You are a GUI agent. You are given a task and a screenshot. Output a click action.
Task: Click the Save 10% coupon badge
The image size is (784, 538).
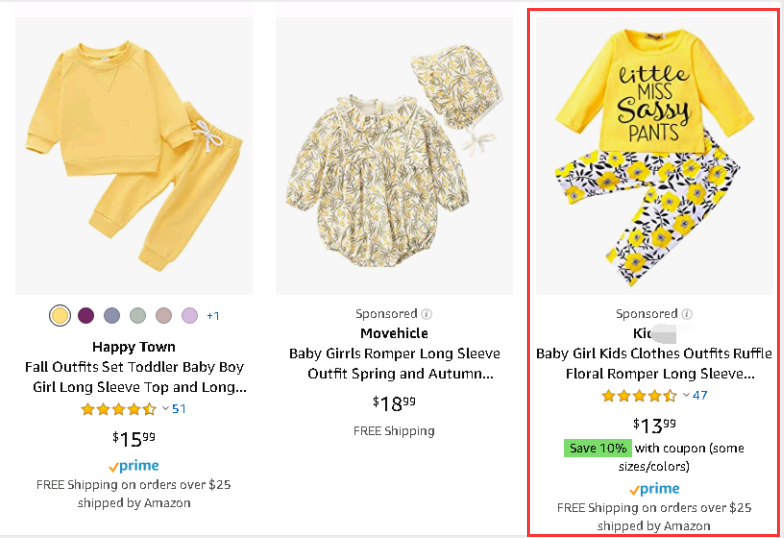[x=597, y=449]
